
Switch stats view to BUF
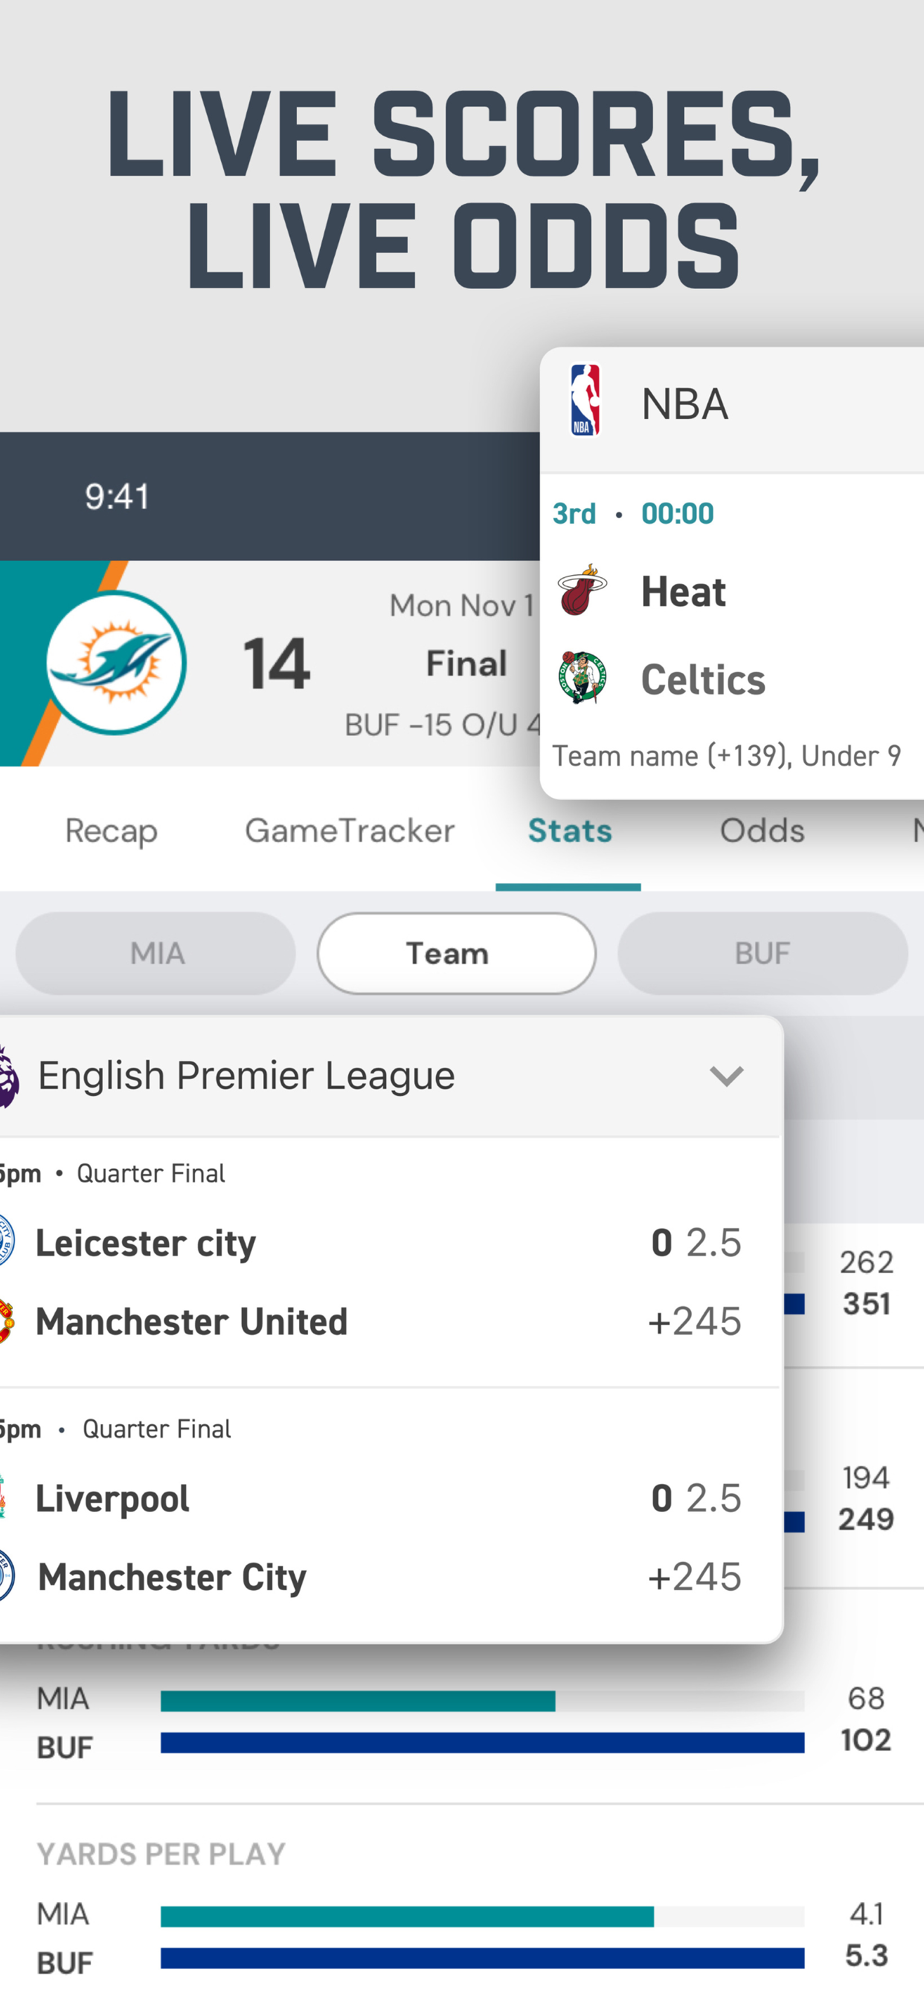pos(763,953)
